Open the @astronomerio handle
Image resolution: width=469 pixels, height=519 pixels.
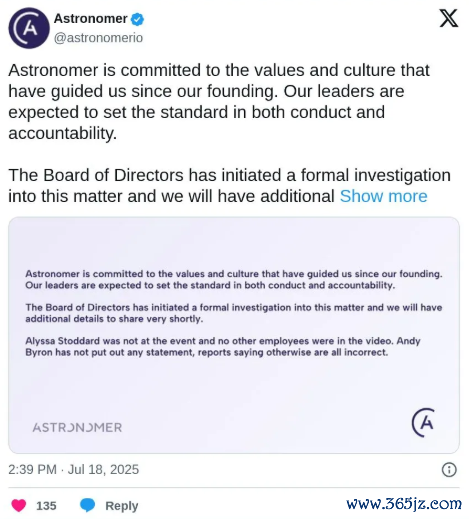98,38
